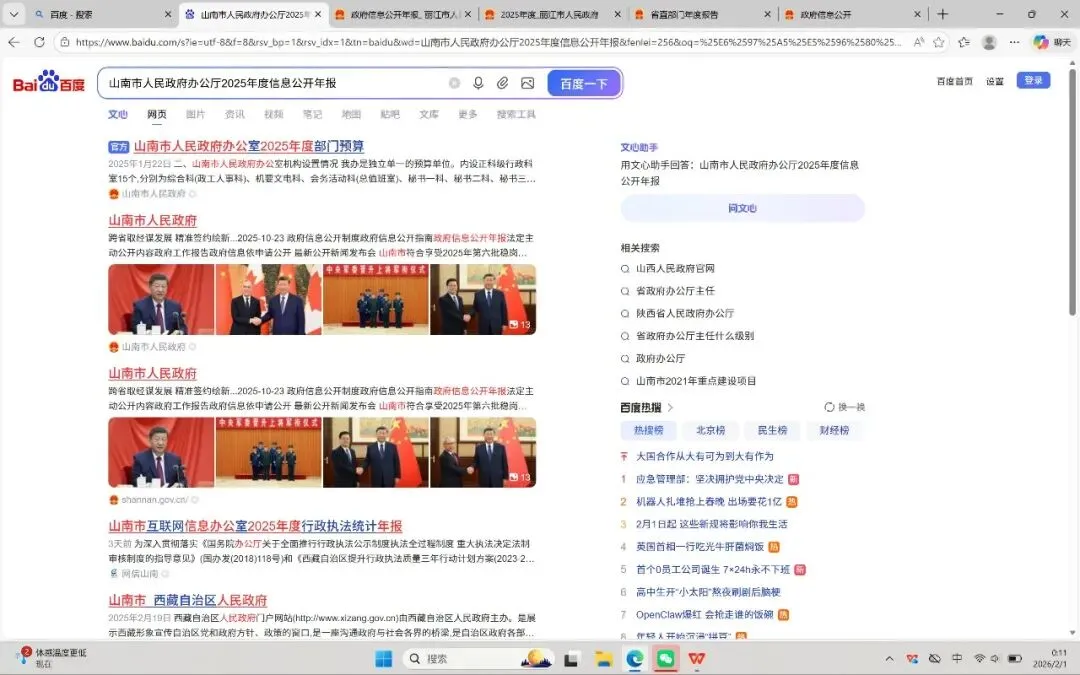
Task: Close the 政府信息公开 browser tab
Action: (x=917, y=14)
